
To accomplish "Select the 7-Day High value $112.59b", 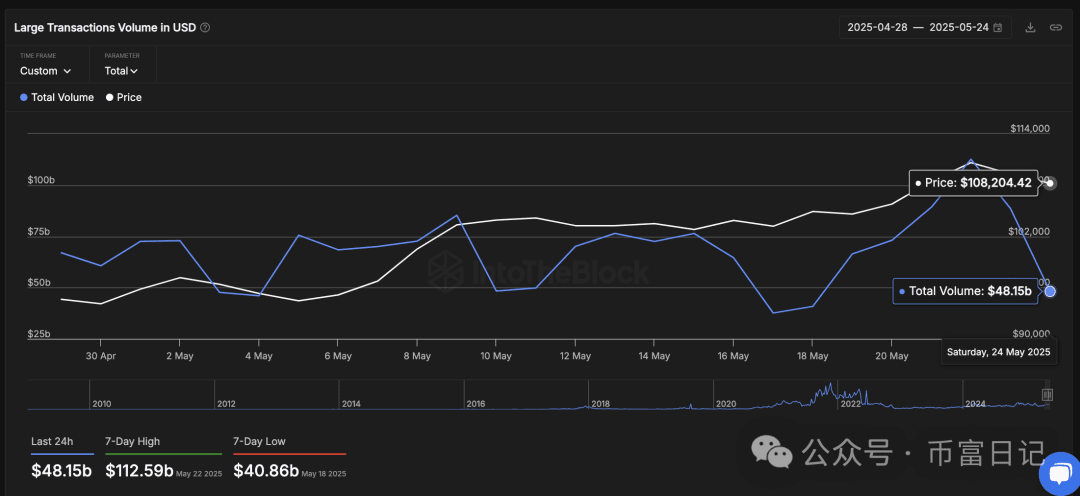I will [x=139, y=471].
